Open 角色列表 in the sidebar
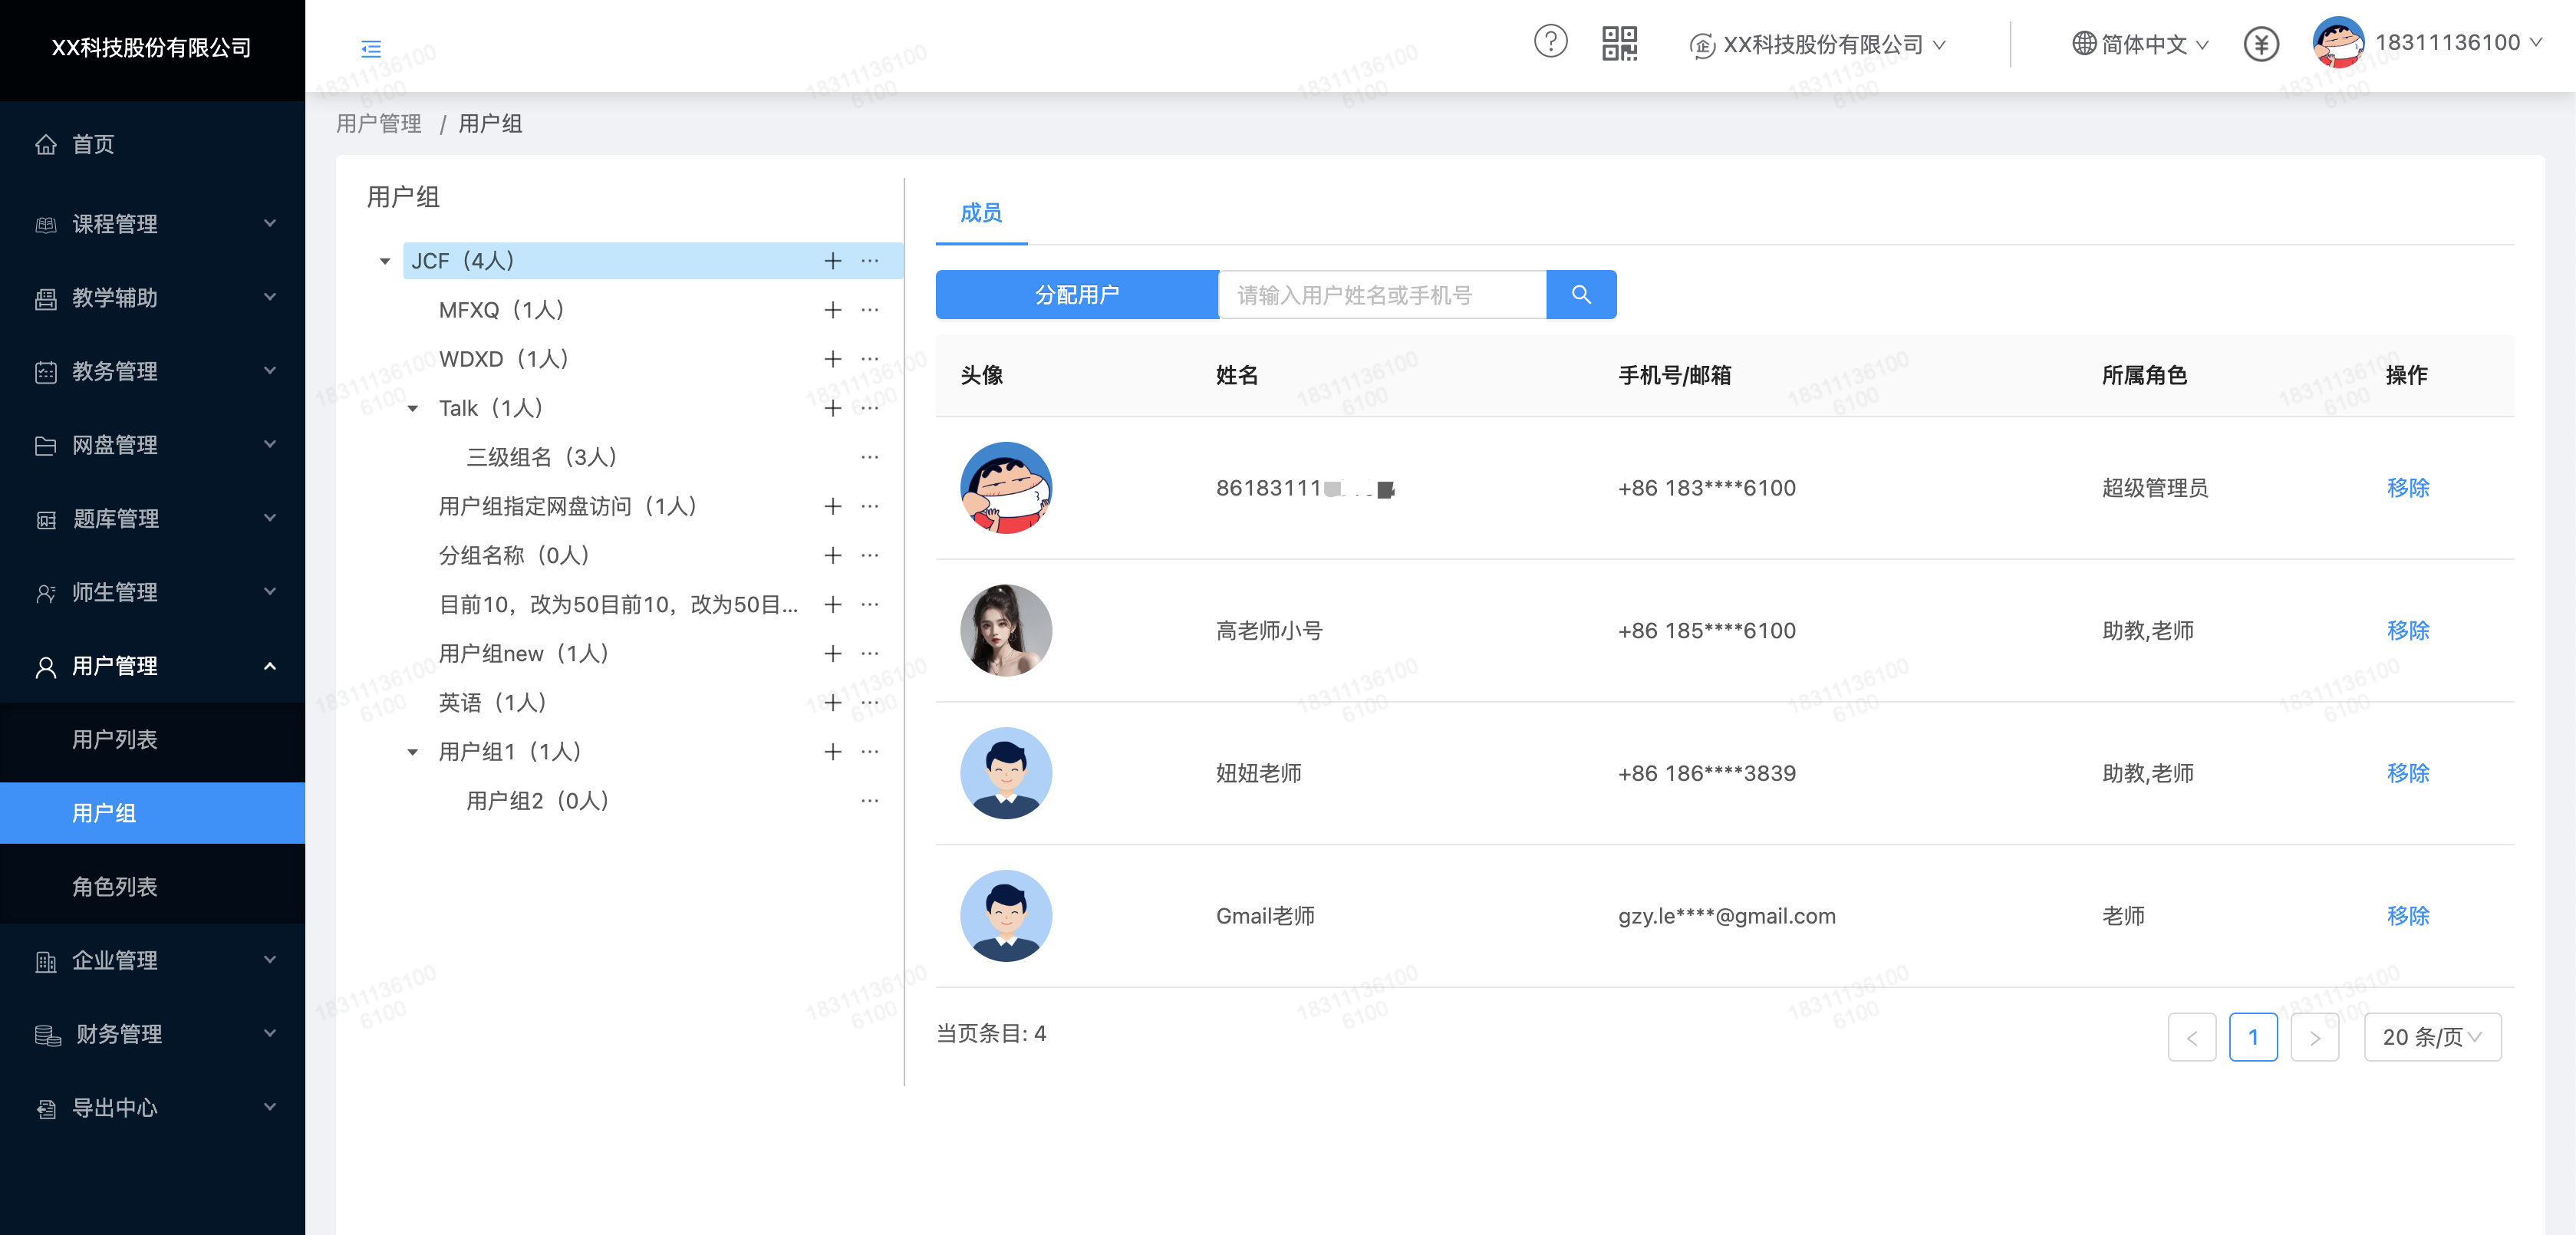2576x1235 pixels. [x=115, y=887]
